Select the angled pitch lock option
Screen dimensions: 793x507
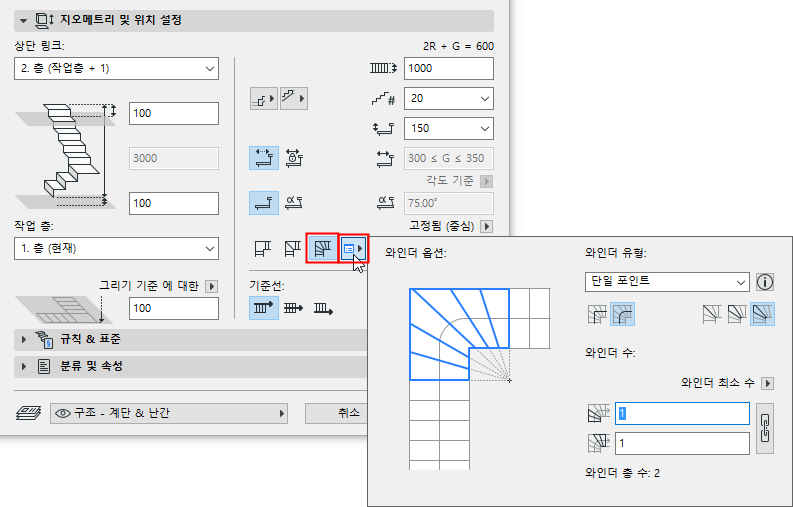(x=294, y=203)
